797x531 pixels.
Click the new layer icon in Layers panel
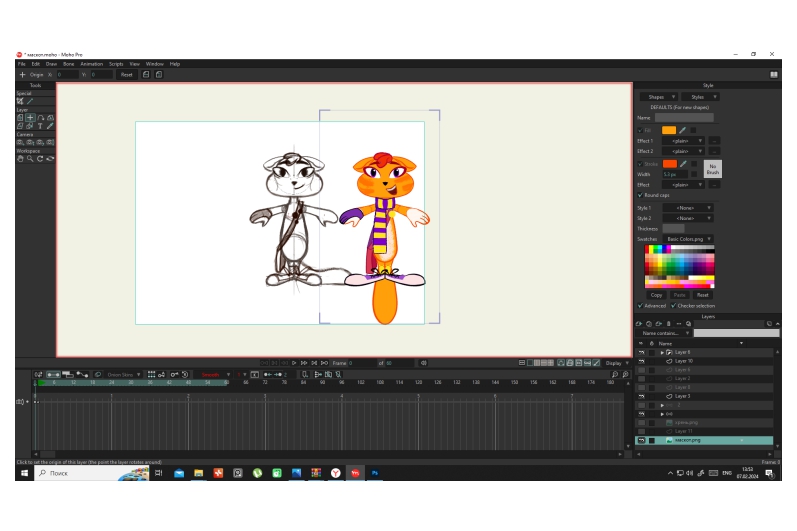639,324
